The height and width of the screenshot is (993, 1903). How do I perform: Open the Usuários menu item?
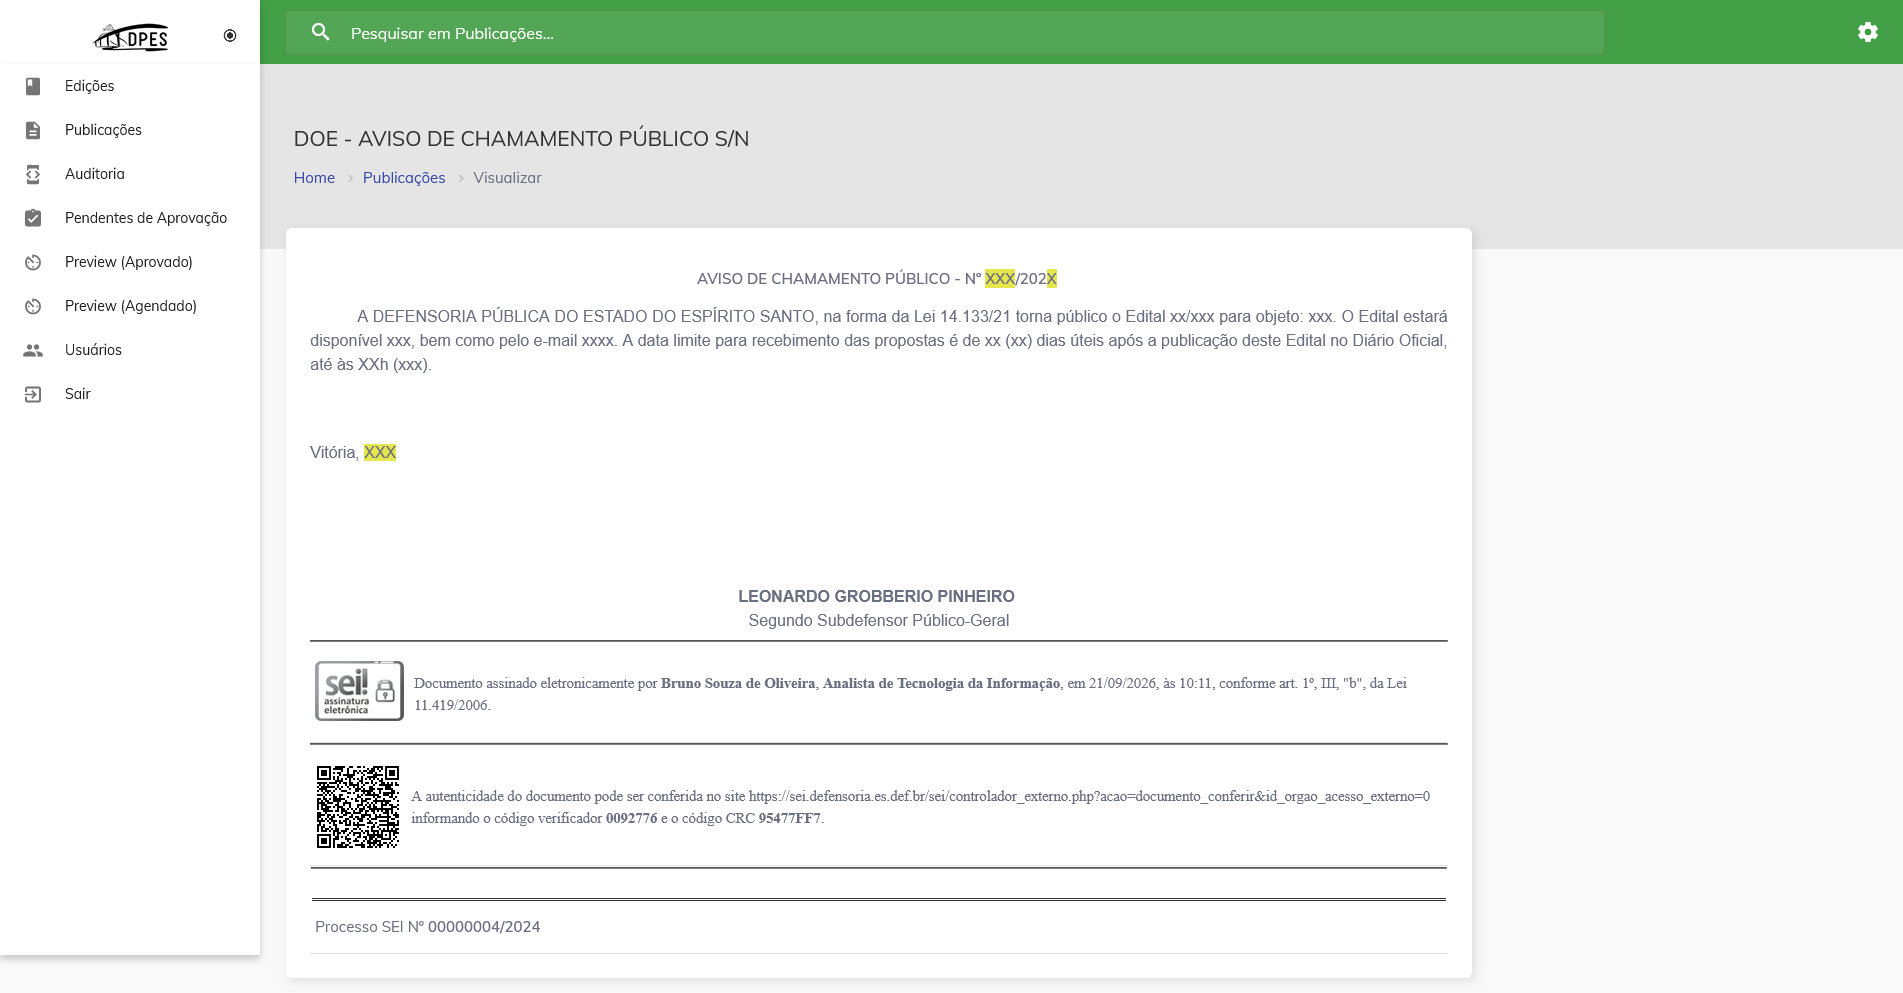[x=130, y=350]
